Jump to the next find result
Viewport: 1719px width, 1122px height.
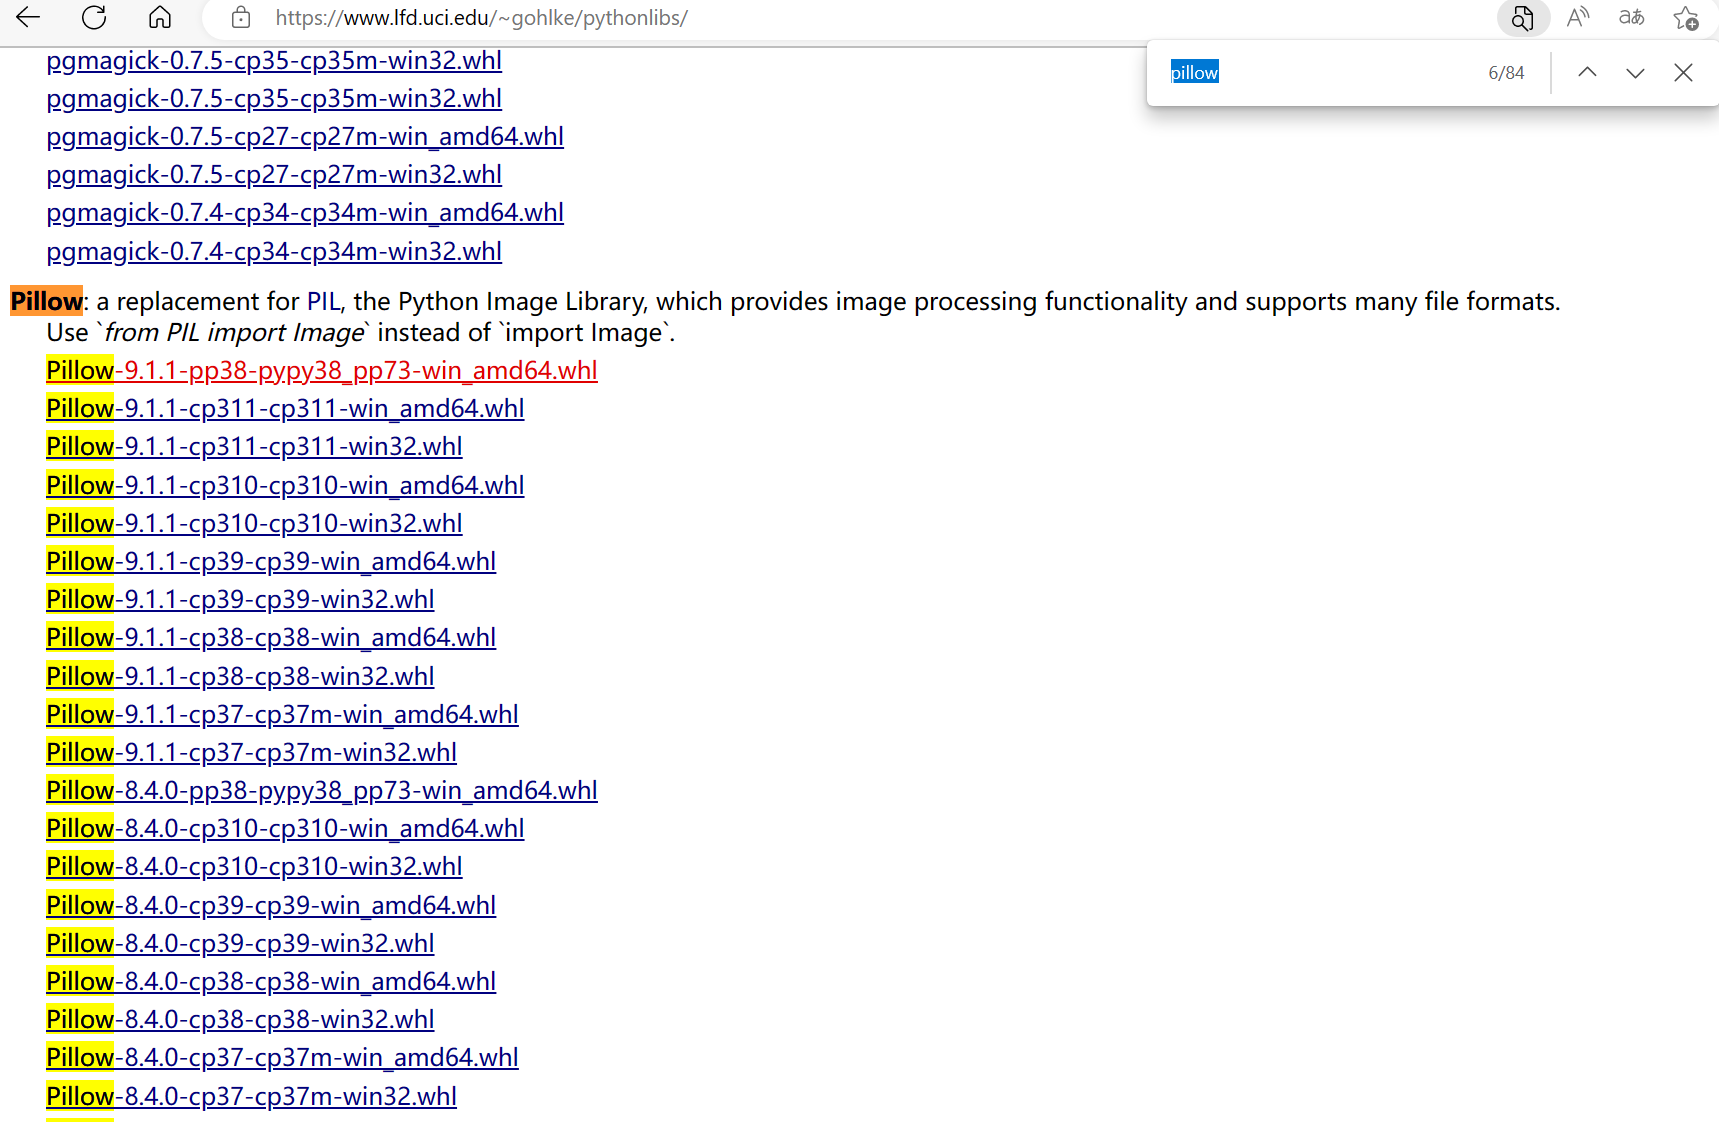point(1635,72)
